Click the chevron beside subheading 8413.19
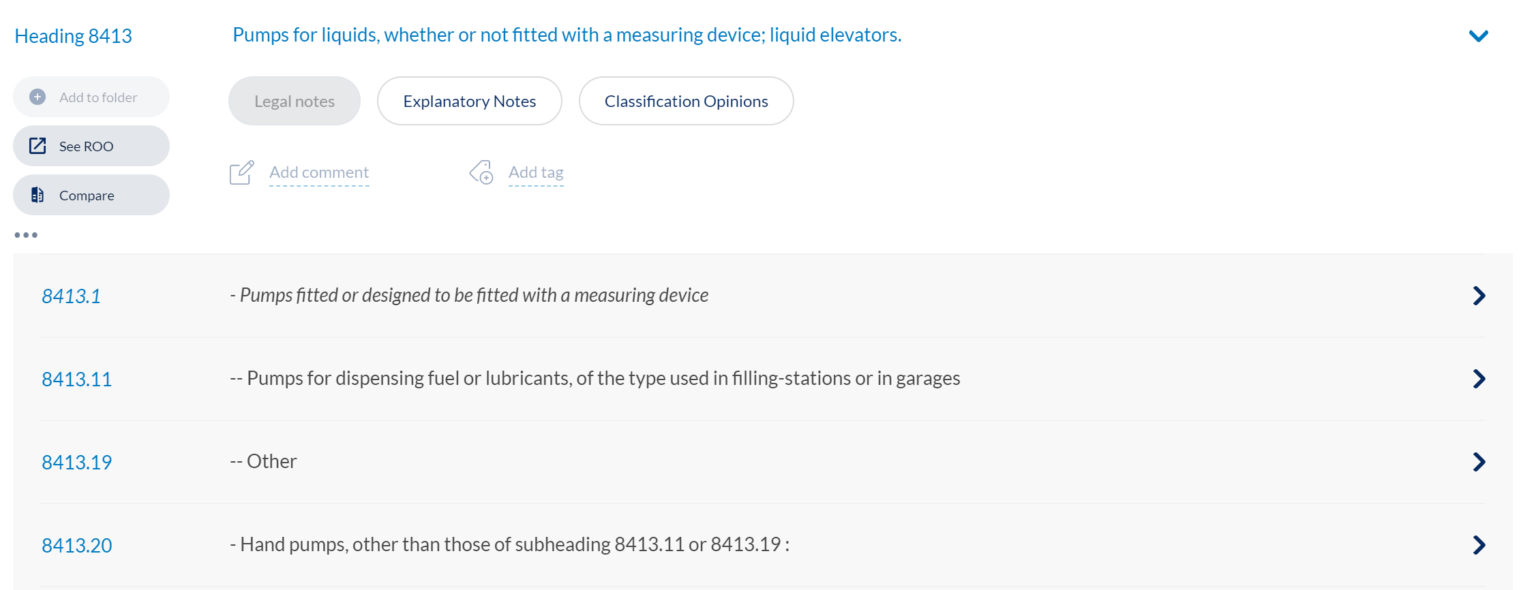1536x590 pixels. click(1478, 461)
